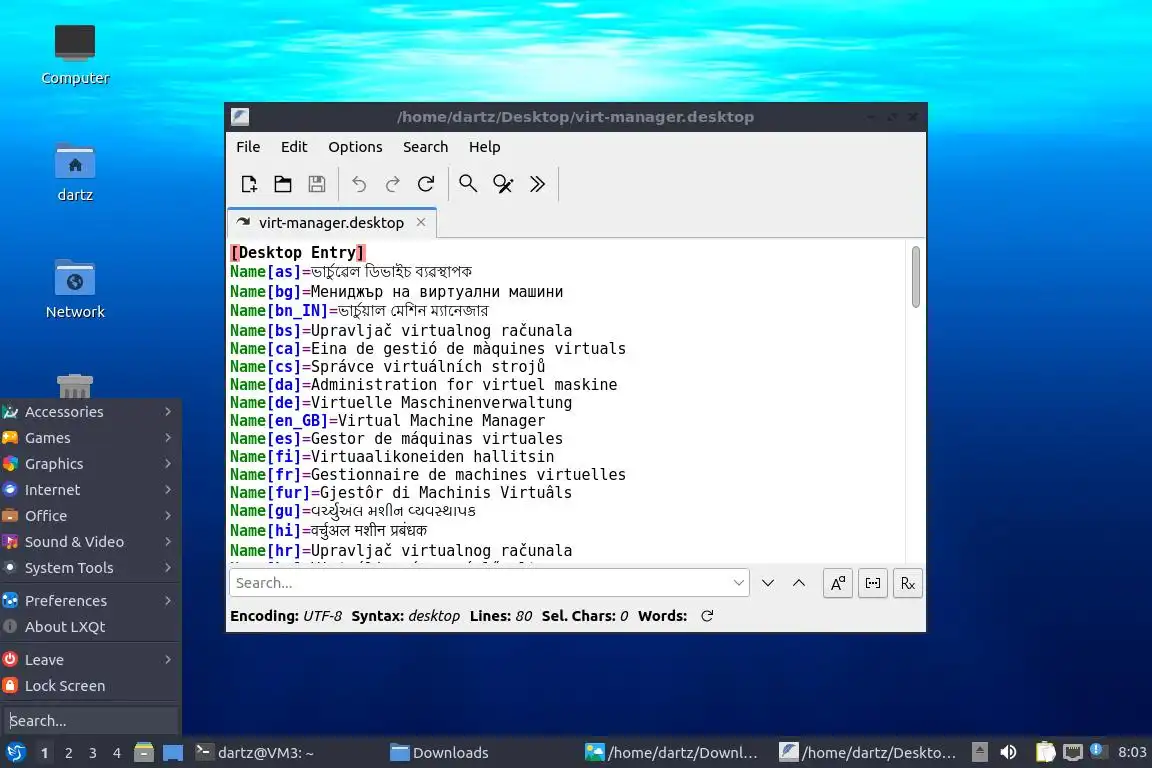This screenshot has height=768, width=1152.
Task: Toggle Match Case search option
Action: [x=838, y=584]
